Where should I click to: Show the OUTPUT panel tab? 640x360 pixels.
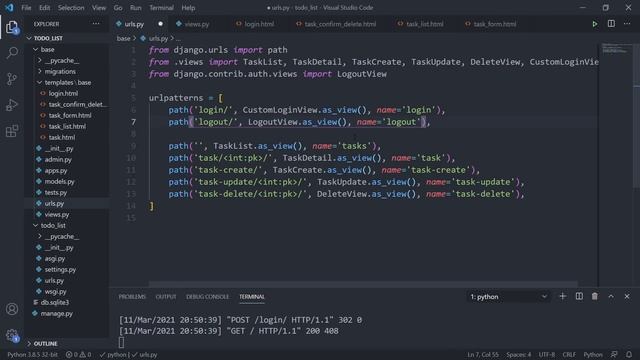166,297
